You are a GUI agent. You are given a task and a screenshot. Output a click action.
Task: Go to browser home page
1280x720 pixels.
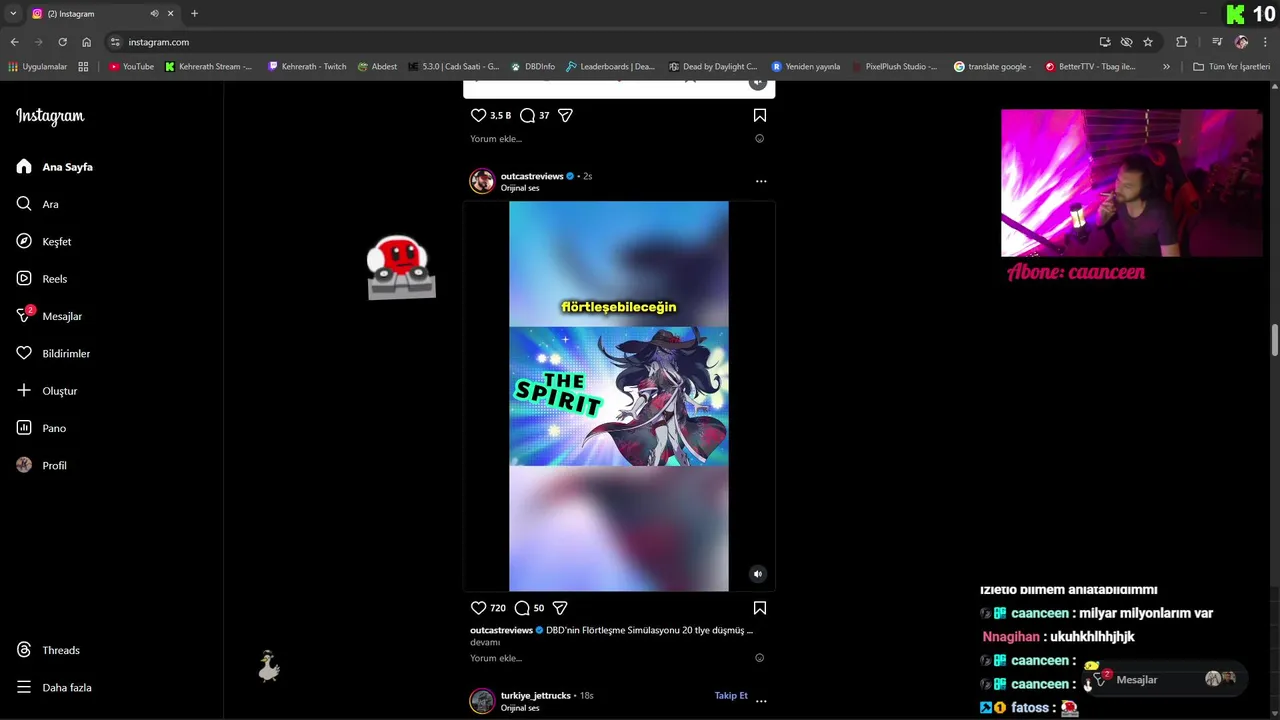87,42
